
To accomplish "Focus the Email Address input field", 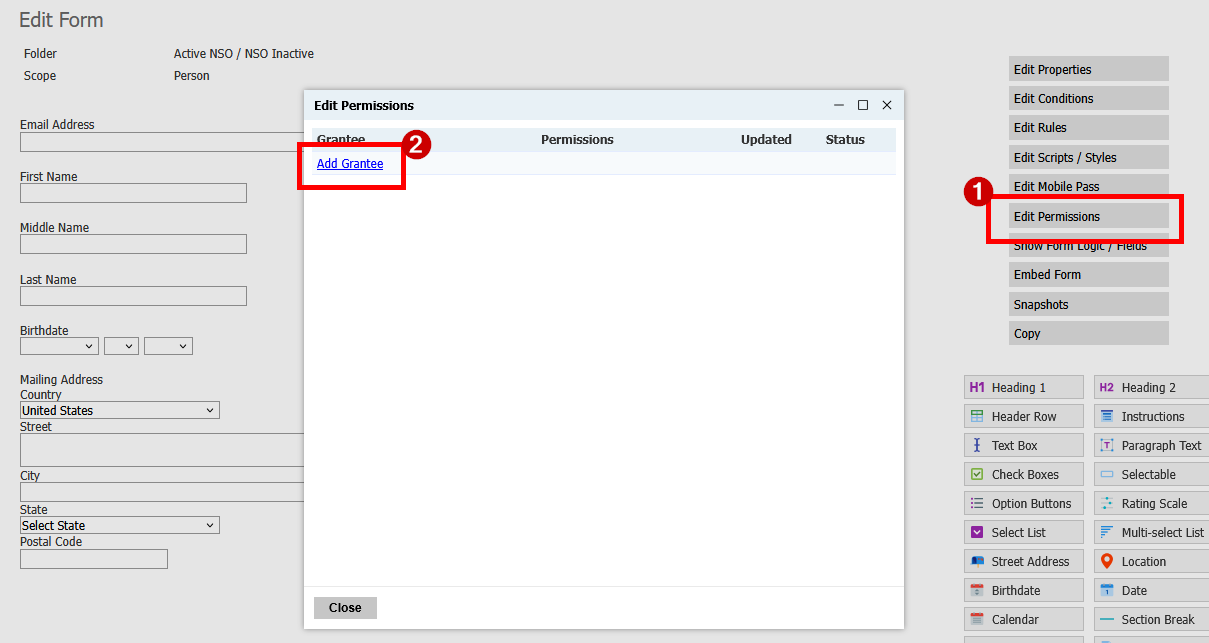I will [x=162, y=142].
